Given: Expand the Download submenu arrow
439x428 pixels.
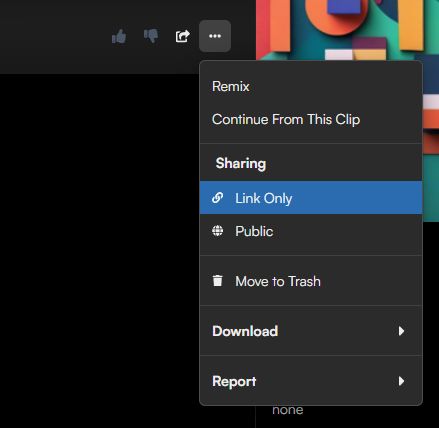Looking at the screenshot, I should click(401, 331).
